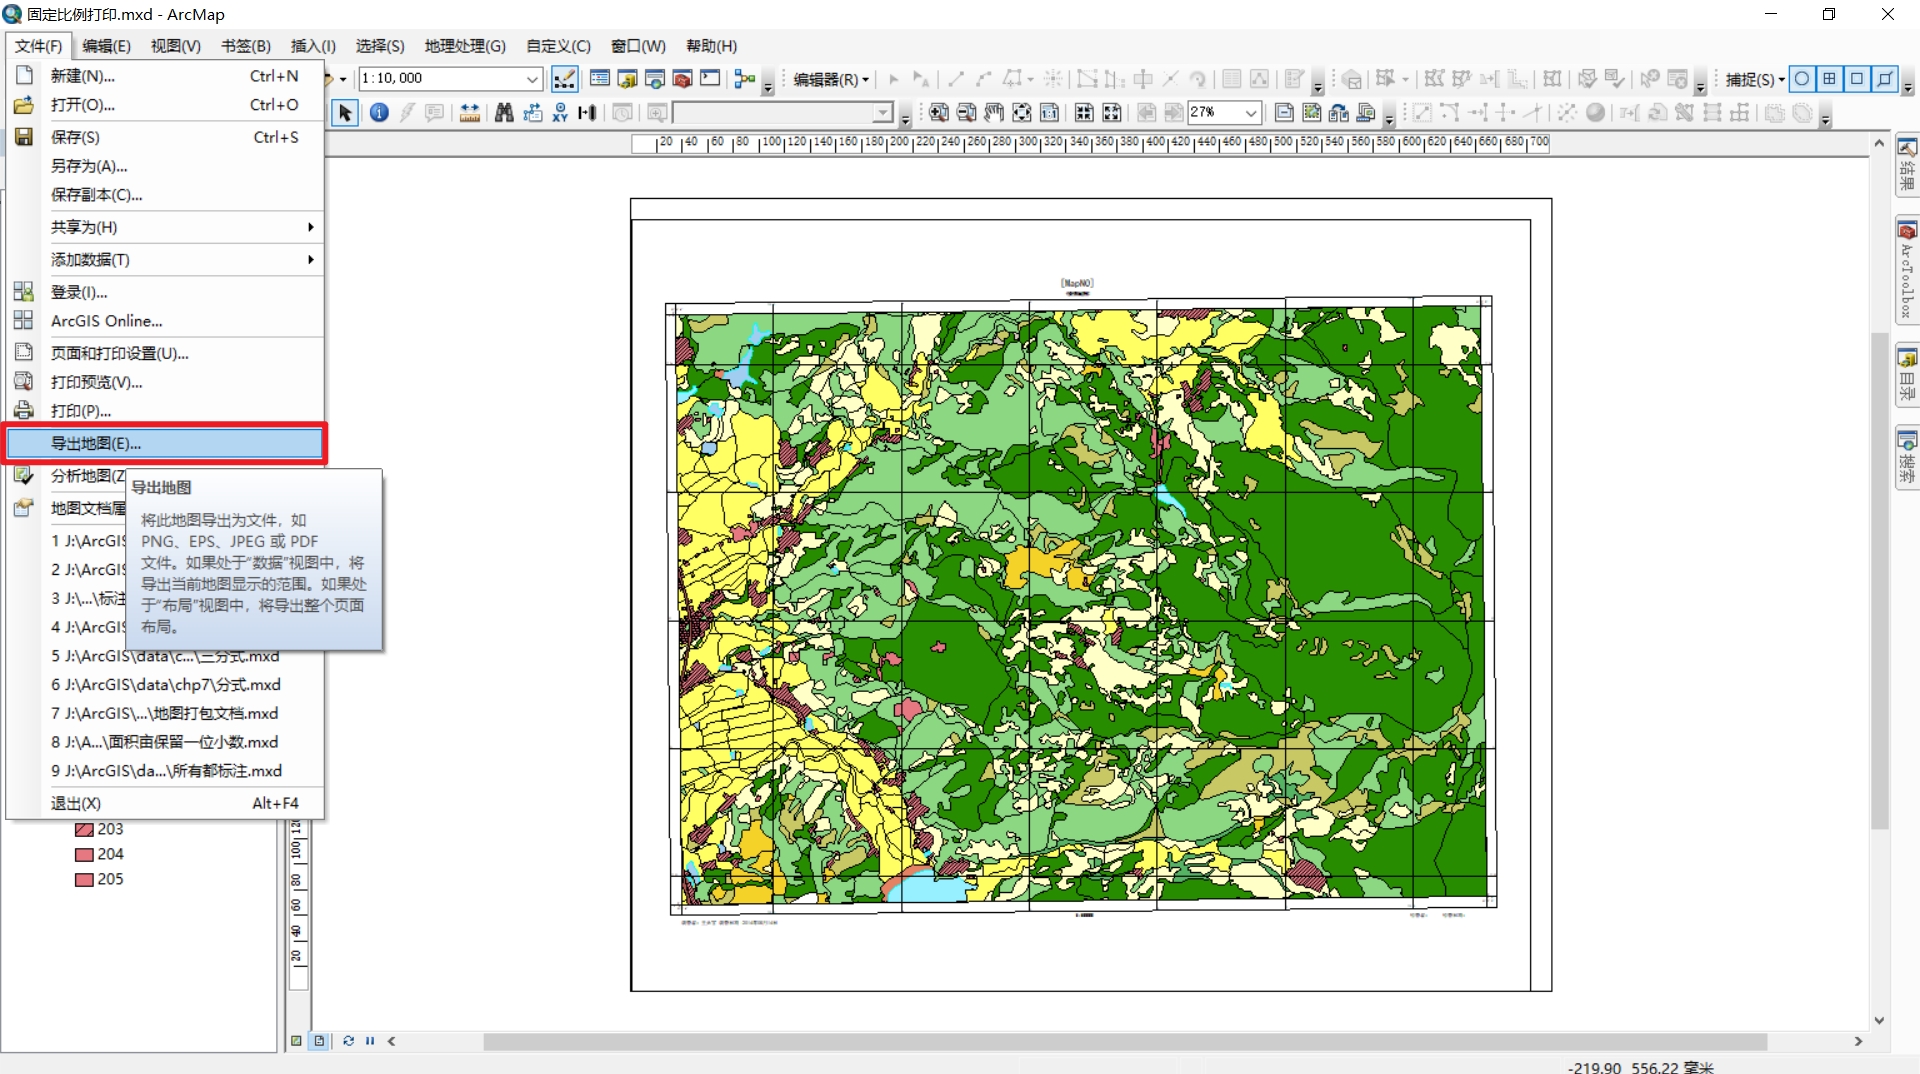Open the map scale 1:10,000 dropdown

[x=533, y=79]
